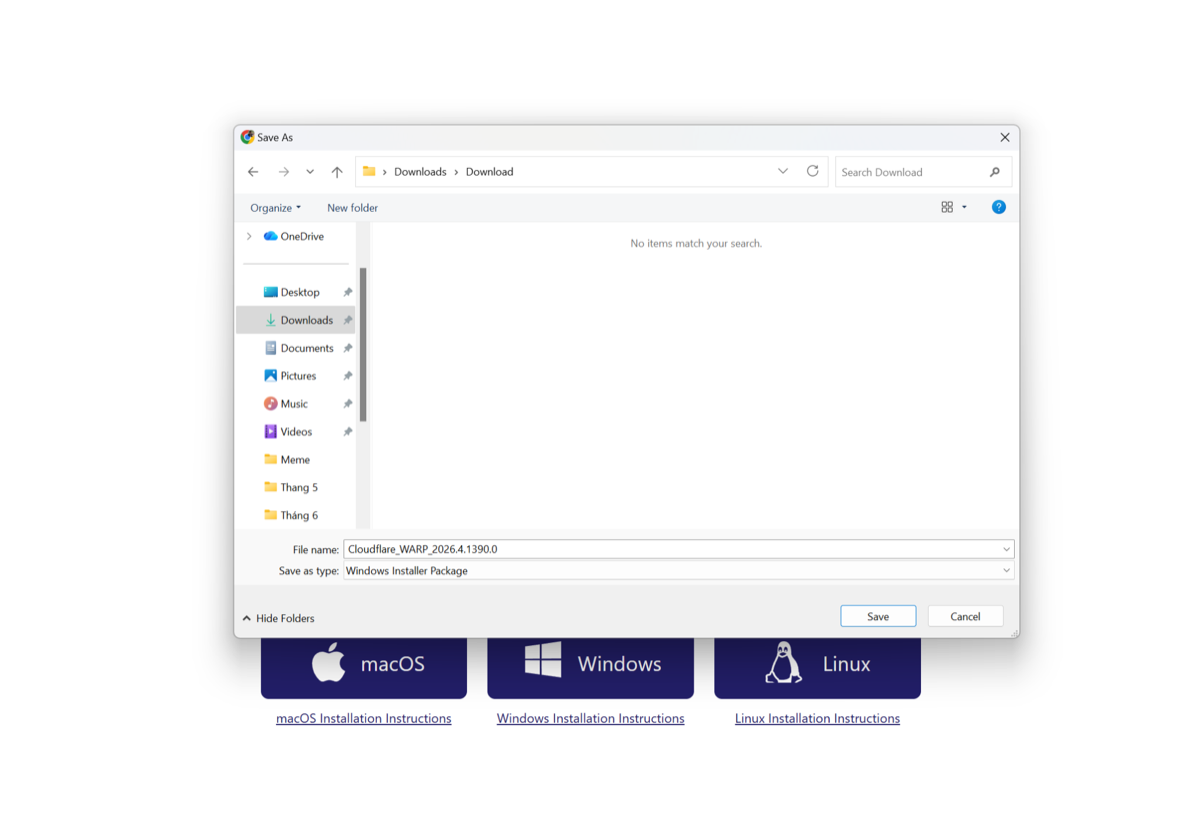Open the Save as type dropdown
Viewport: 1200px width, 836px height.
[679, 570]
